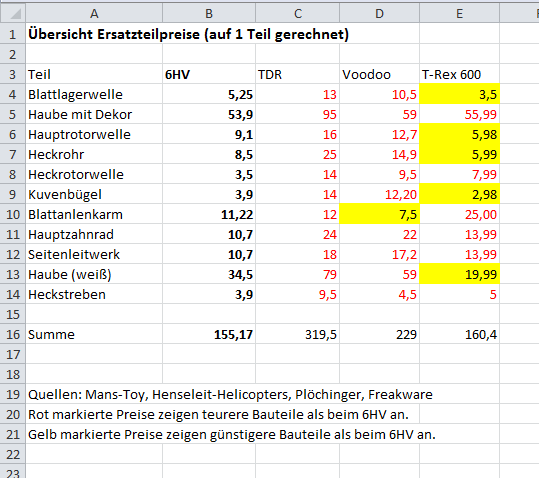Select column B header

pos(209,14)
